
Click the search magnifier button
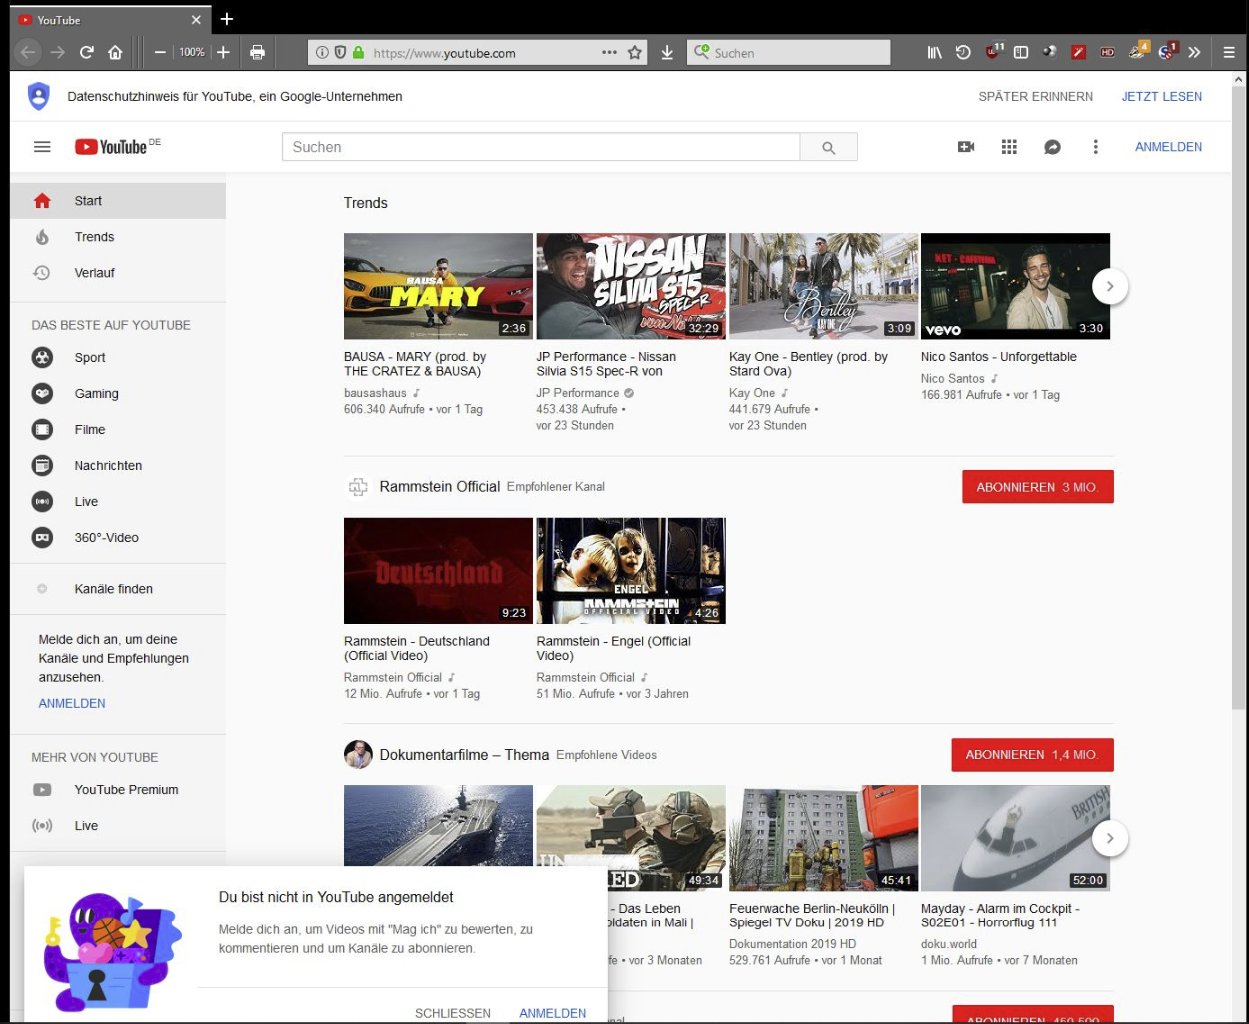click(x=828, y=147)
